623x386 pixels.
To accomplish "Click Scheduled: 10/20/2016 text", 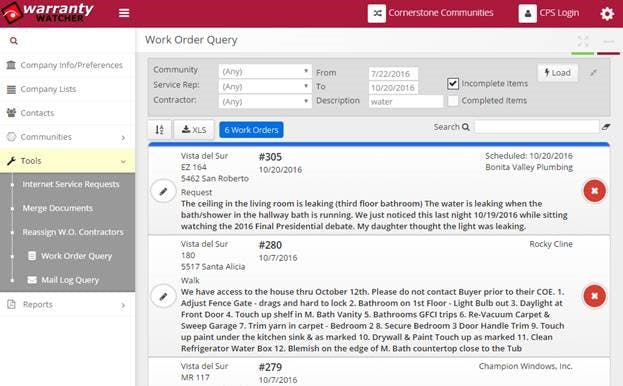I will pyautogui.click(x=529, y=156).
